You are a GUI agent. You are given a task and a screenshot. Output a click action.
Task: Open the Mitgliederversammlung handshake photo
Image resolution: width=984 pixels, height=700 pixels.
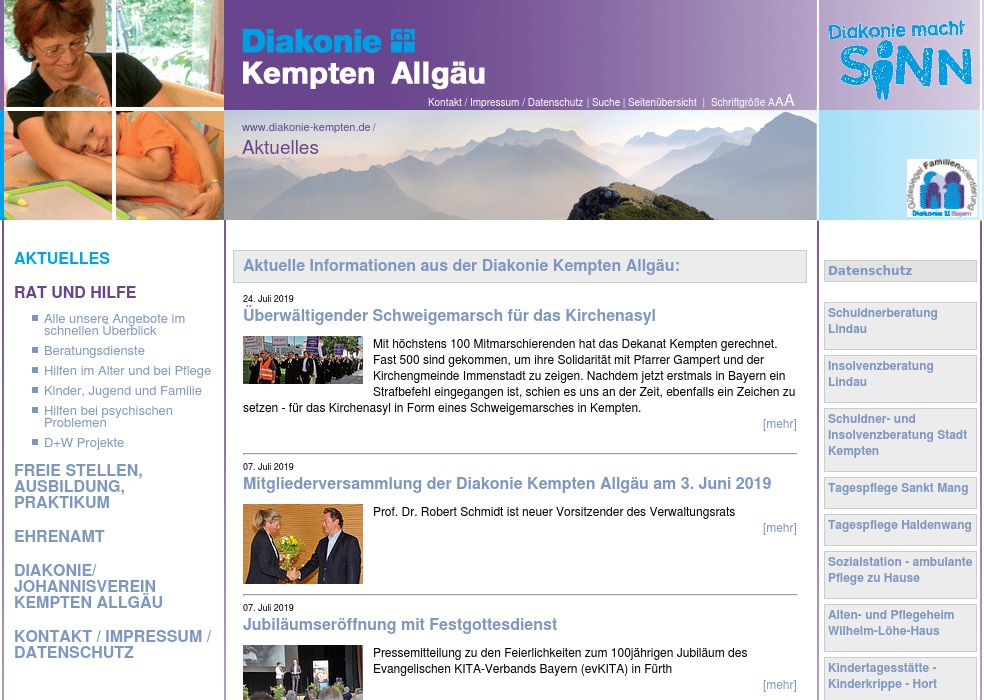click(302, 544)
